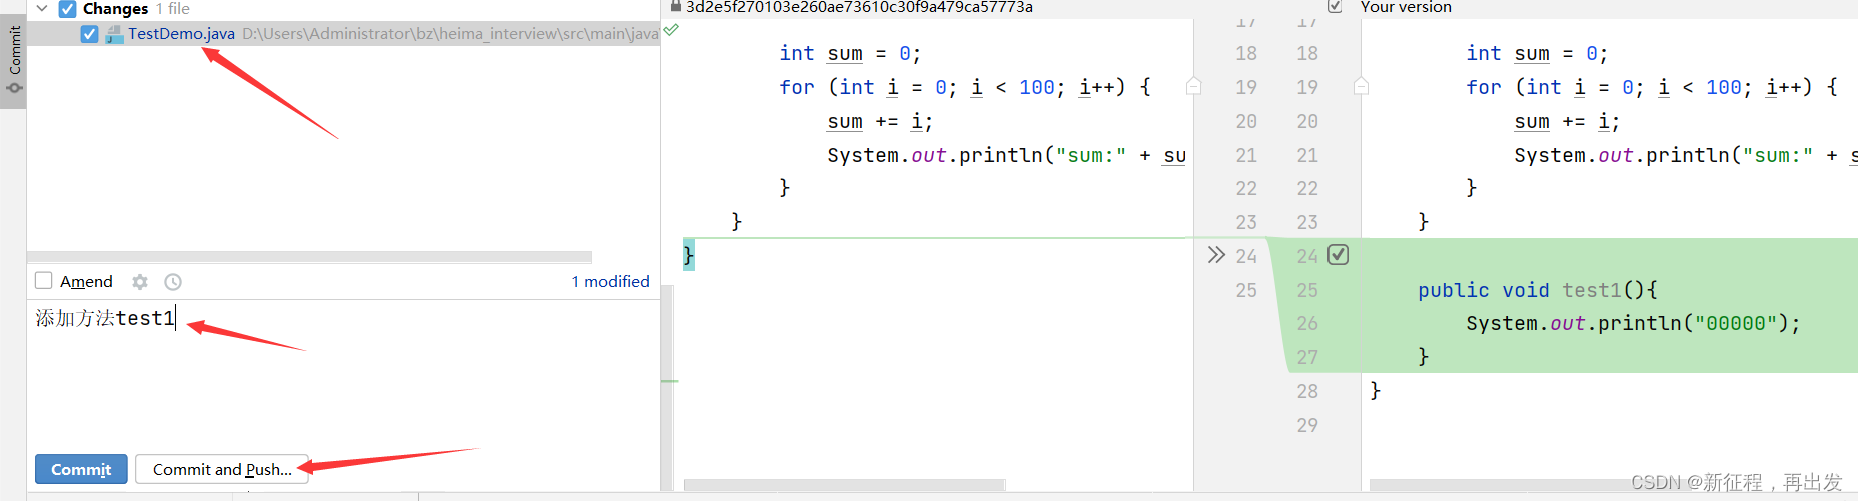The width and height of the screenshot is (1858, 501).
Task: Enable the Amend checkbox
Action: click(44, 281)
